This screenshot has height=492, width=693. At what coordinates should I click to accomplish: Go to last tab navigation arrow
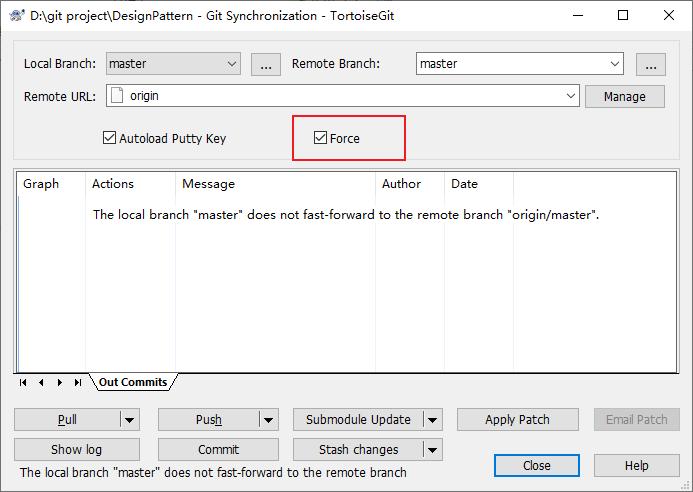(x=78, y=382)
